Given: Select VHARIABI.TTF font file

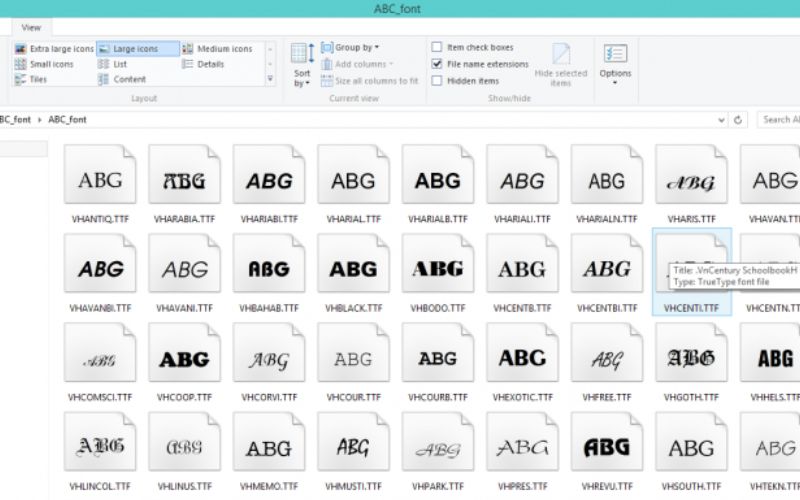Looking at the screenshot, I should point(269,185).
